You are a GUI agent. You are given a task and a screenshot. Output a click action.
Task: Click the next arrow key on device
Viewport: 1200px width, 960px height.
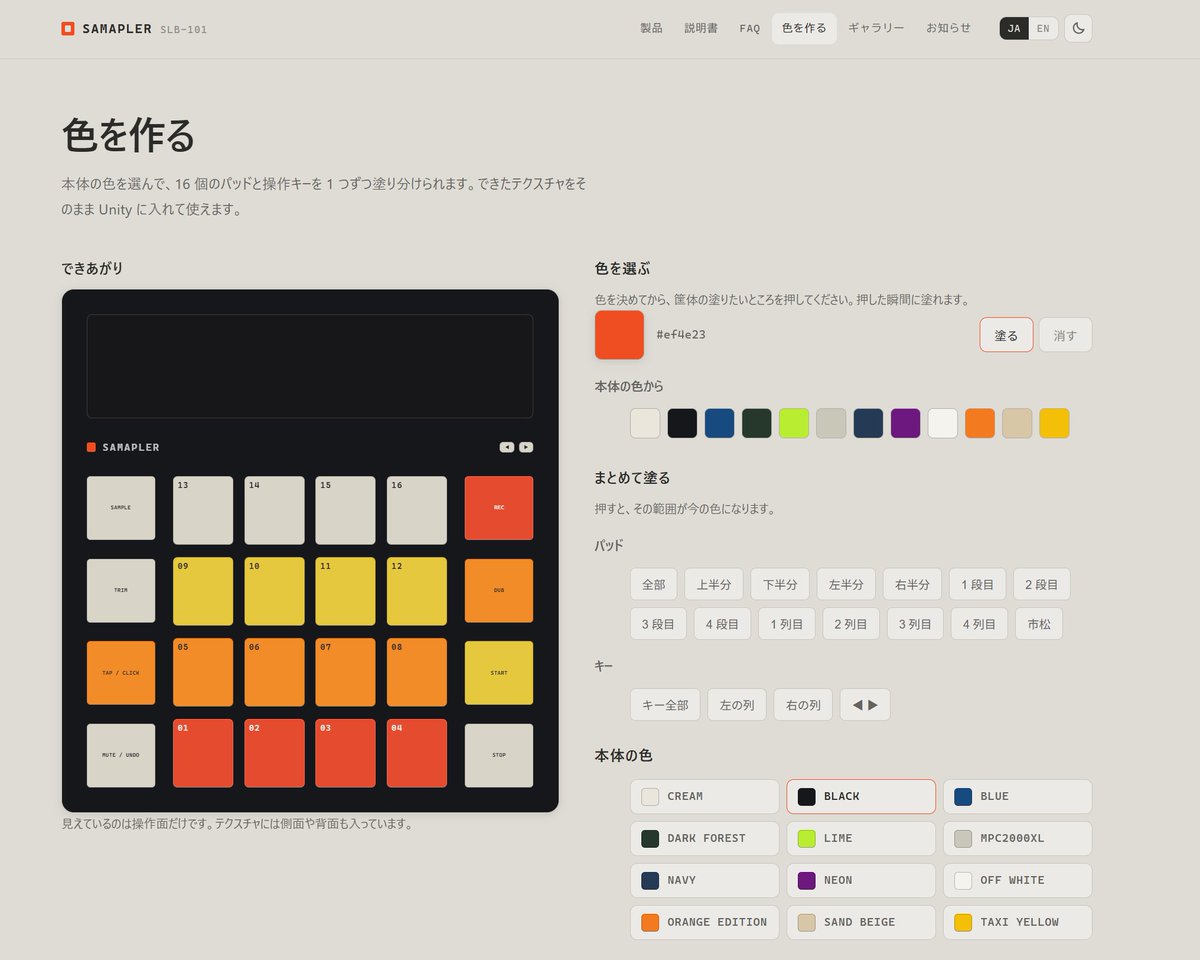(526, 447)
